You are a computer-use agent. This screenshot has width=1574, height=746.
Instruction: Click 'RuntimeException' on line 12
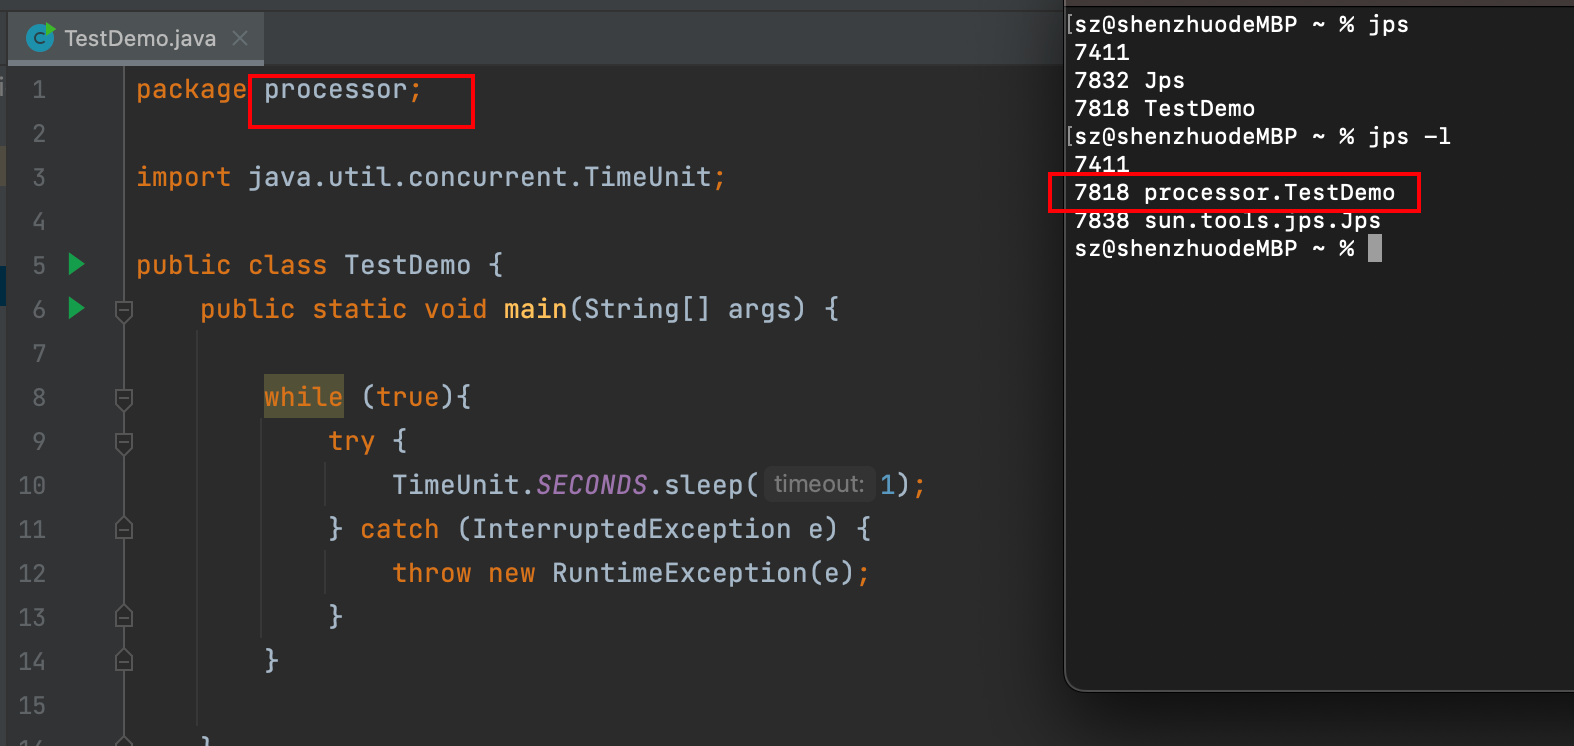(x=679, y=573)
